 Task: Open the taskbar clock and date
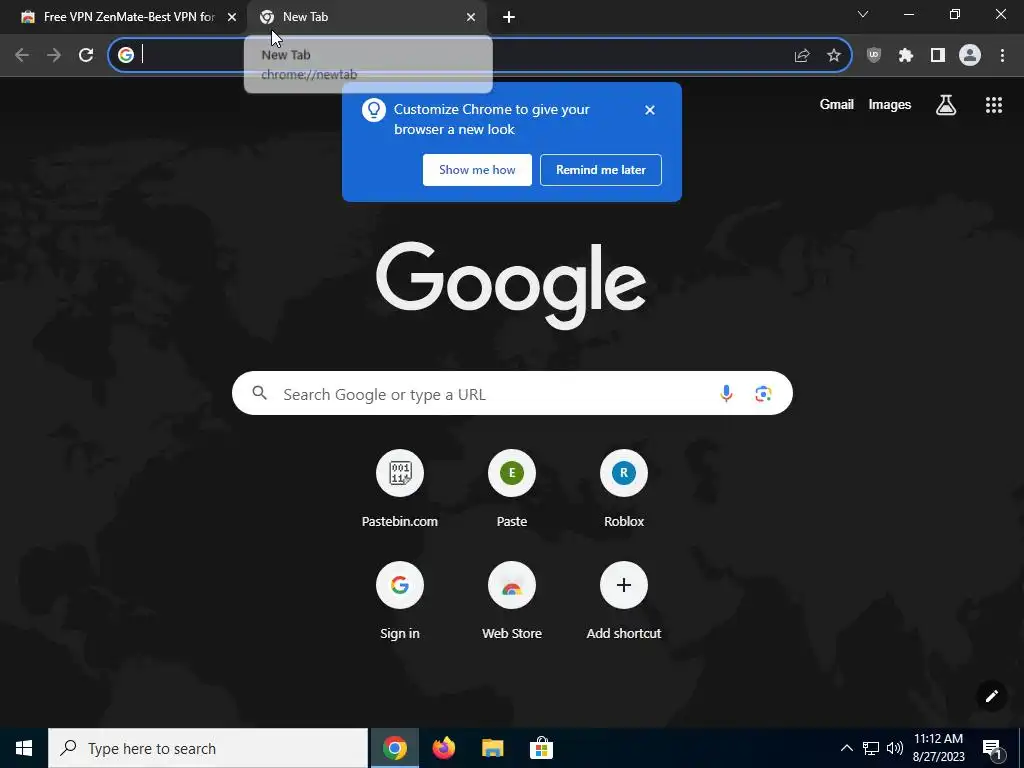click(x=938, y=748)
